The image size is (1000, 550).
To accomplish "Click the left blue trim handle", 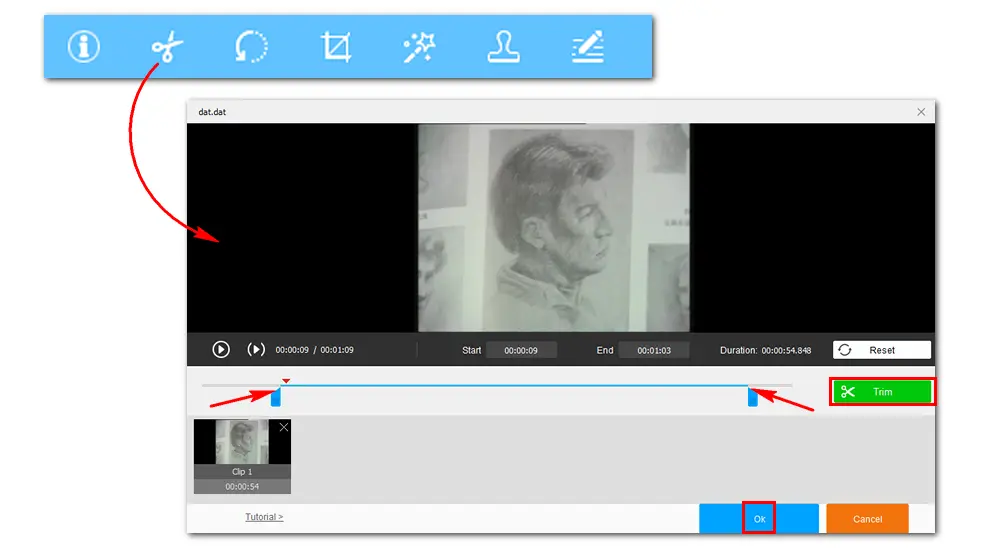I will tap(276, 397).
